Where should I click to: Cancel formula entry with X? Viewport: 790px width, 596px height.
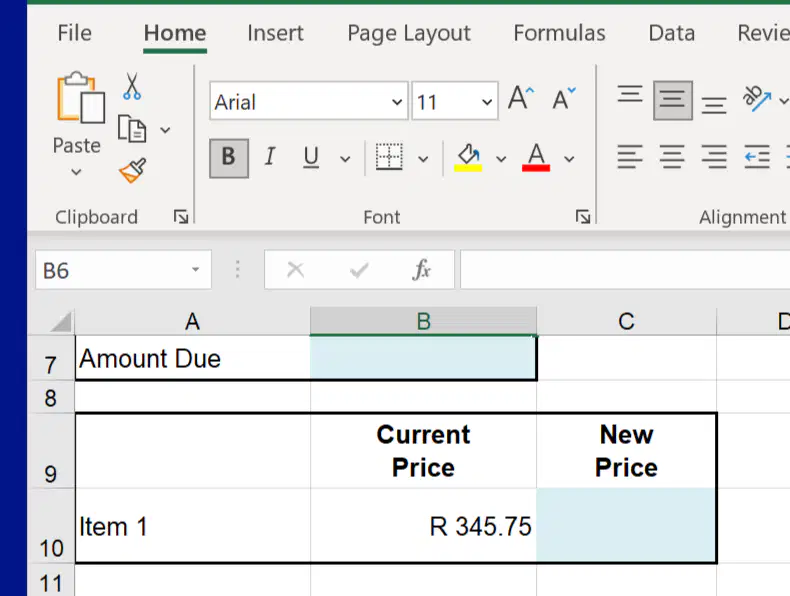pyautogui.click(x=295, y=270)
